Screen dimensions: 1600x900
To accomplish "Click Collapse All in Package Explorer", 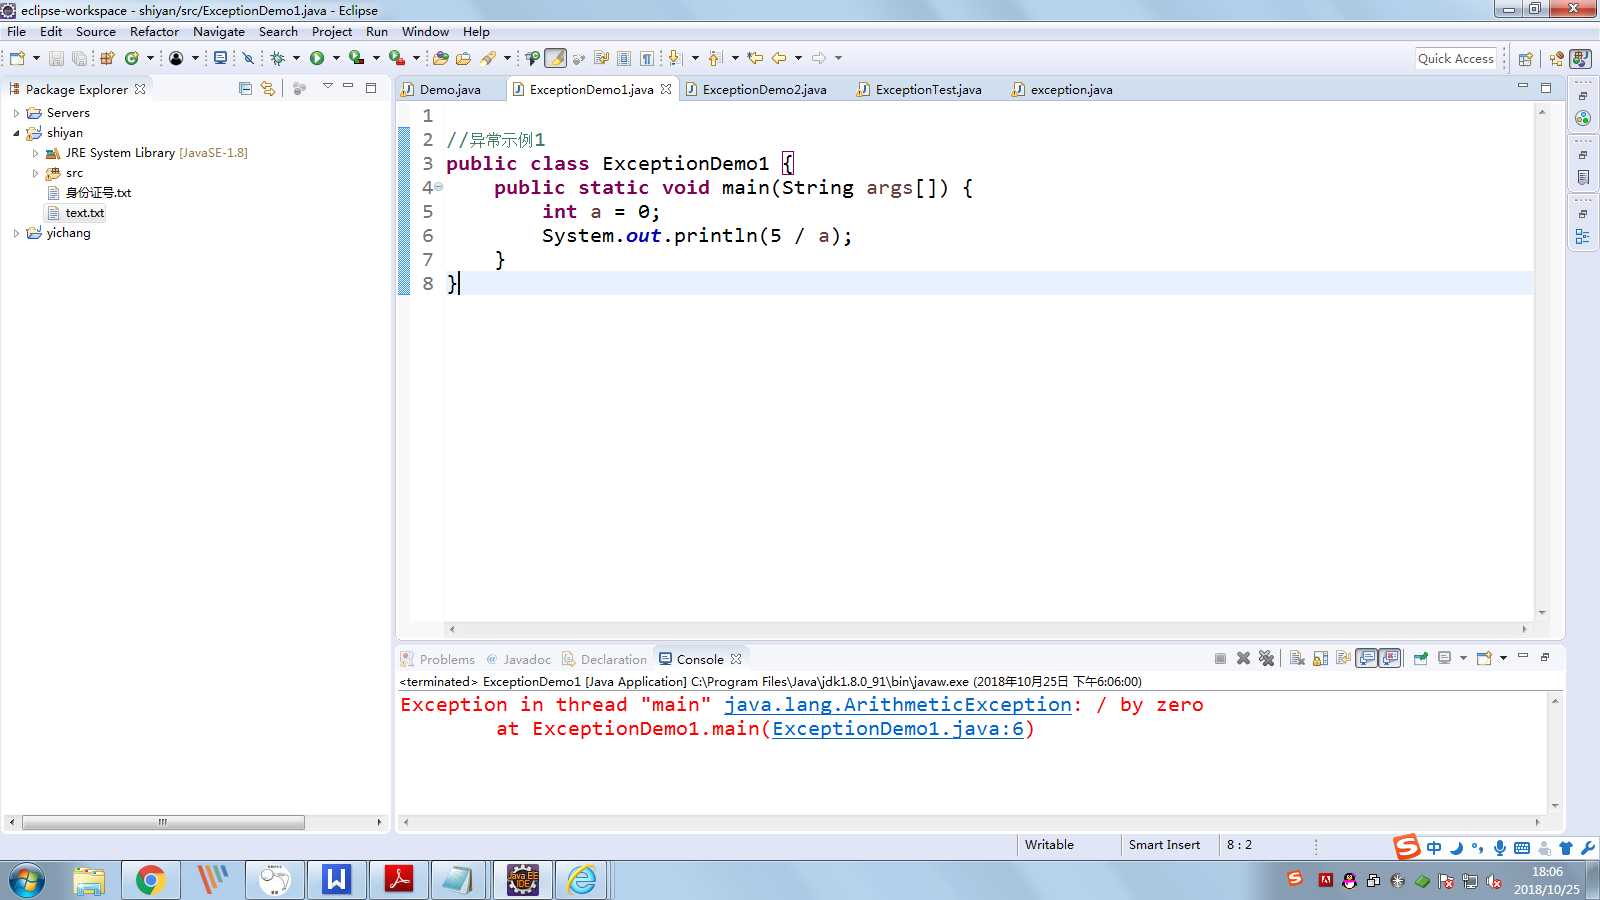I will (245, 88).
